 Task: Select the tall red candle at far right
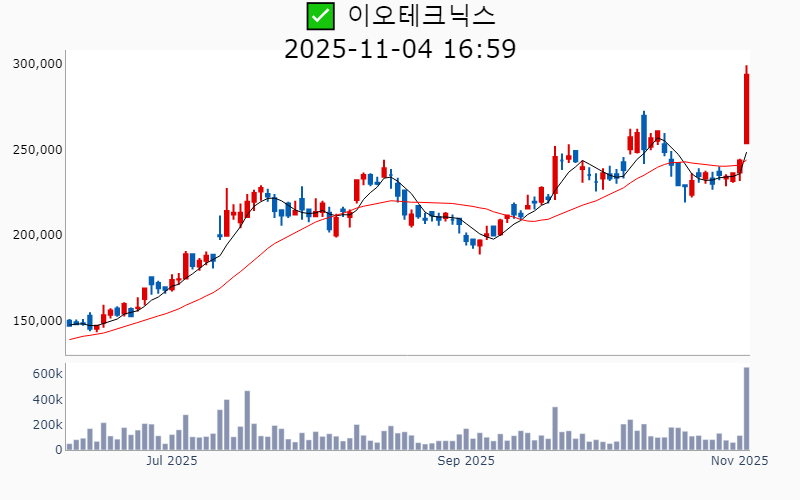pyautogui.click(x=746, y=108)
